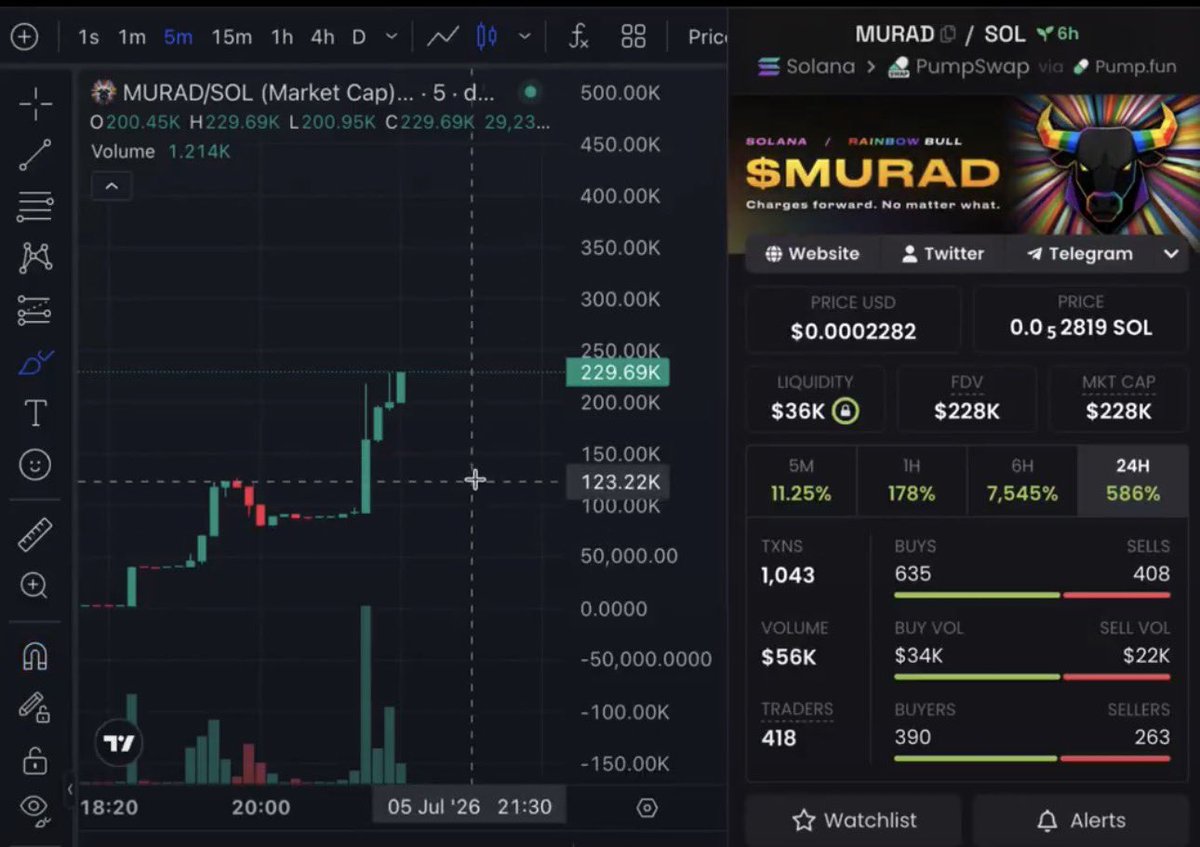Expand more social links chevron

(x=1171, y=254)
